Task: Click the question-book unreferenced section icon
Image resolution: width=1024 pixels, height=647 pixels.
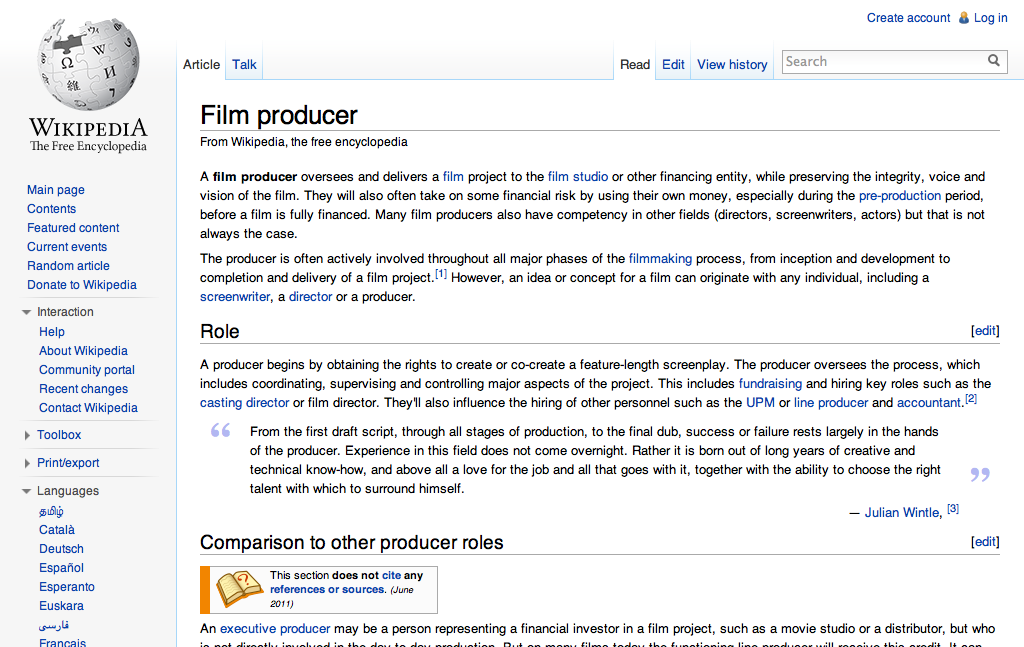Action: [239, 589]
